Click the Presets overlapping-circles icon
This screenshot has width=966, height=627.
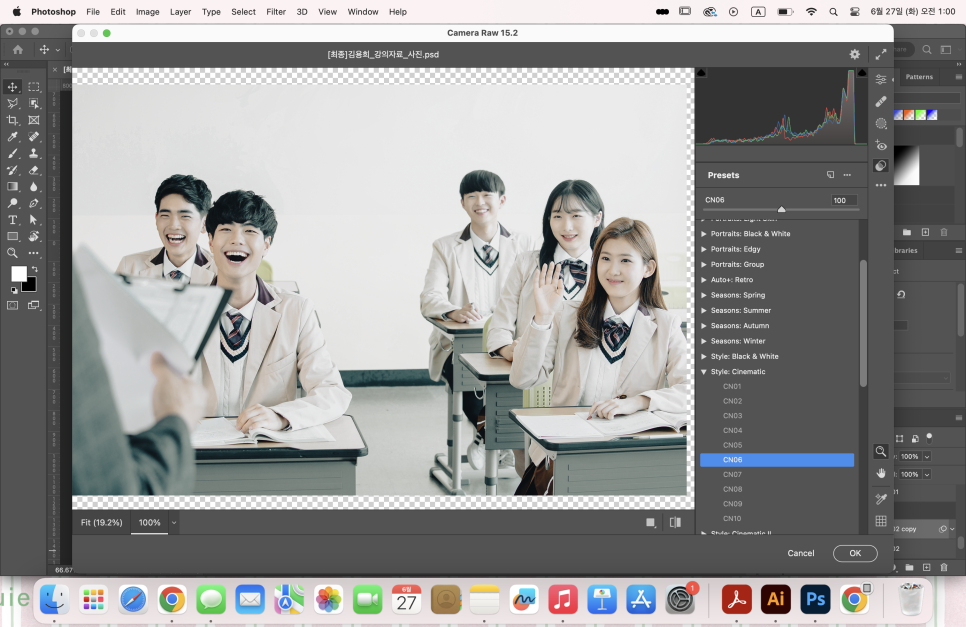click(x=881, y=165)
